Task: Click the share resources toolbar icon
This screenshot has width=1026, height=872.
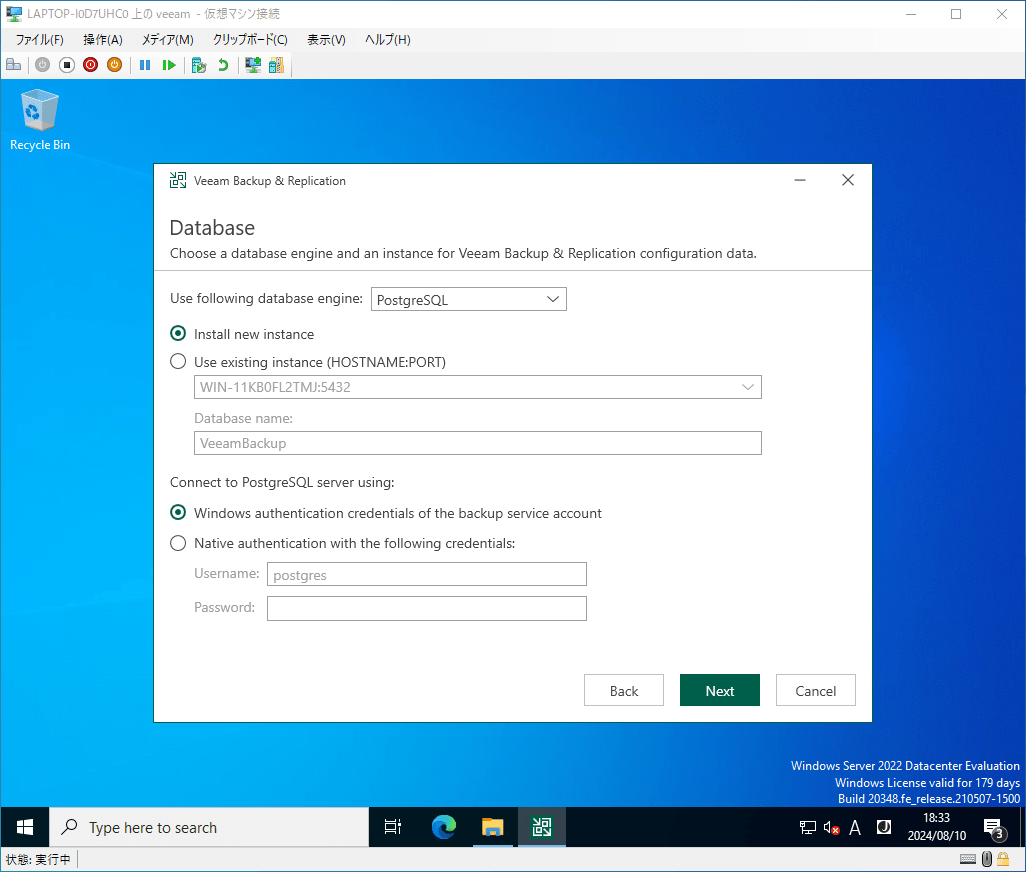Action: [276, 65]
